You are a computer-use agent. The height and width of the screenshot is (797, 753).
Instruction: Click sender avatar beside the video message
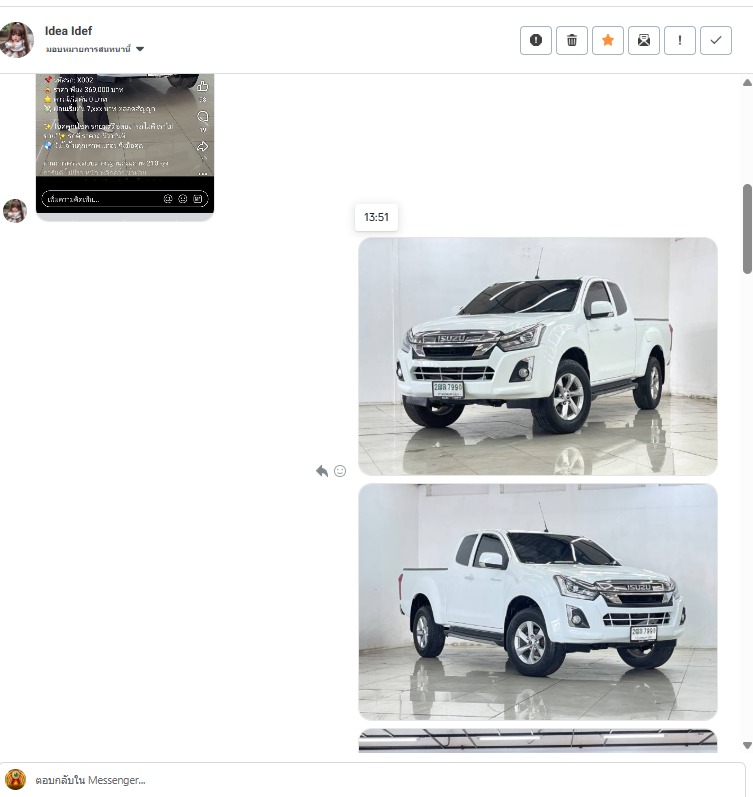pos(15,210)
